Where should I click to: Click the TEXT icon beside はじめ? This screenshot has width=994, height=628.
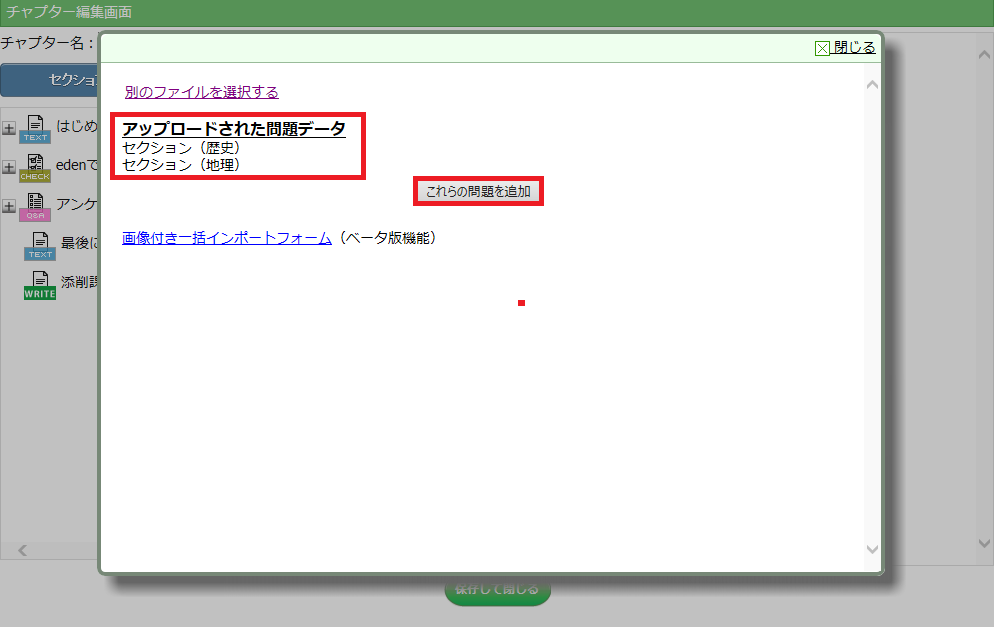coord(36,129)
